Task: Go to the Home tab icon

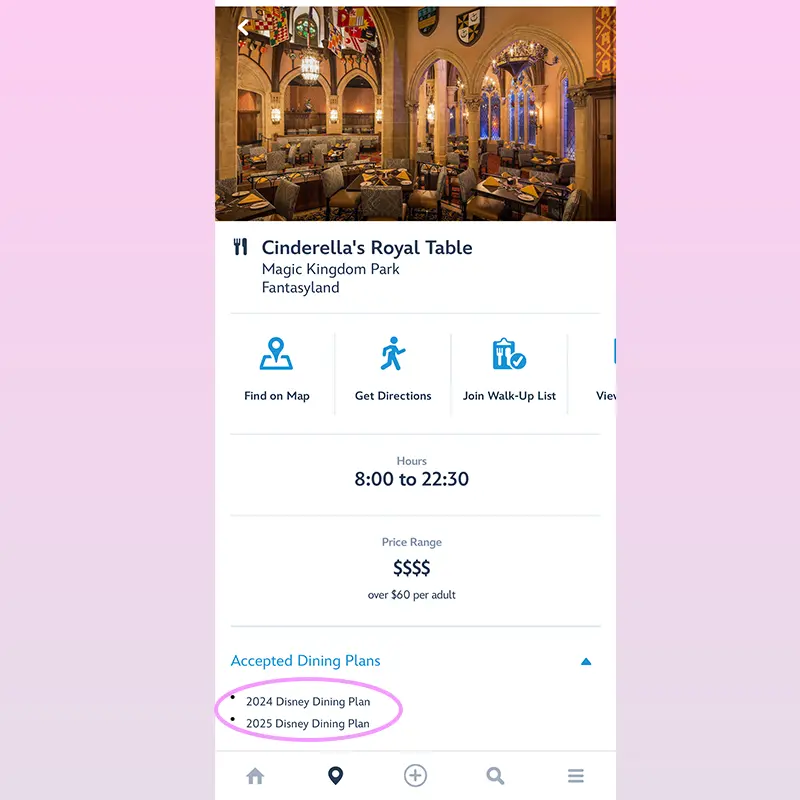Action: 255,776
